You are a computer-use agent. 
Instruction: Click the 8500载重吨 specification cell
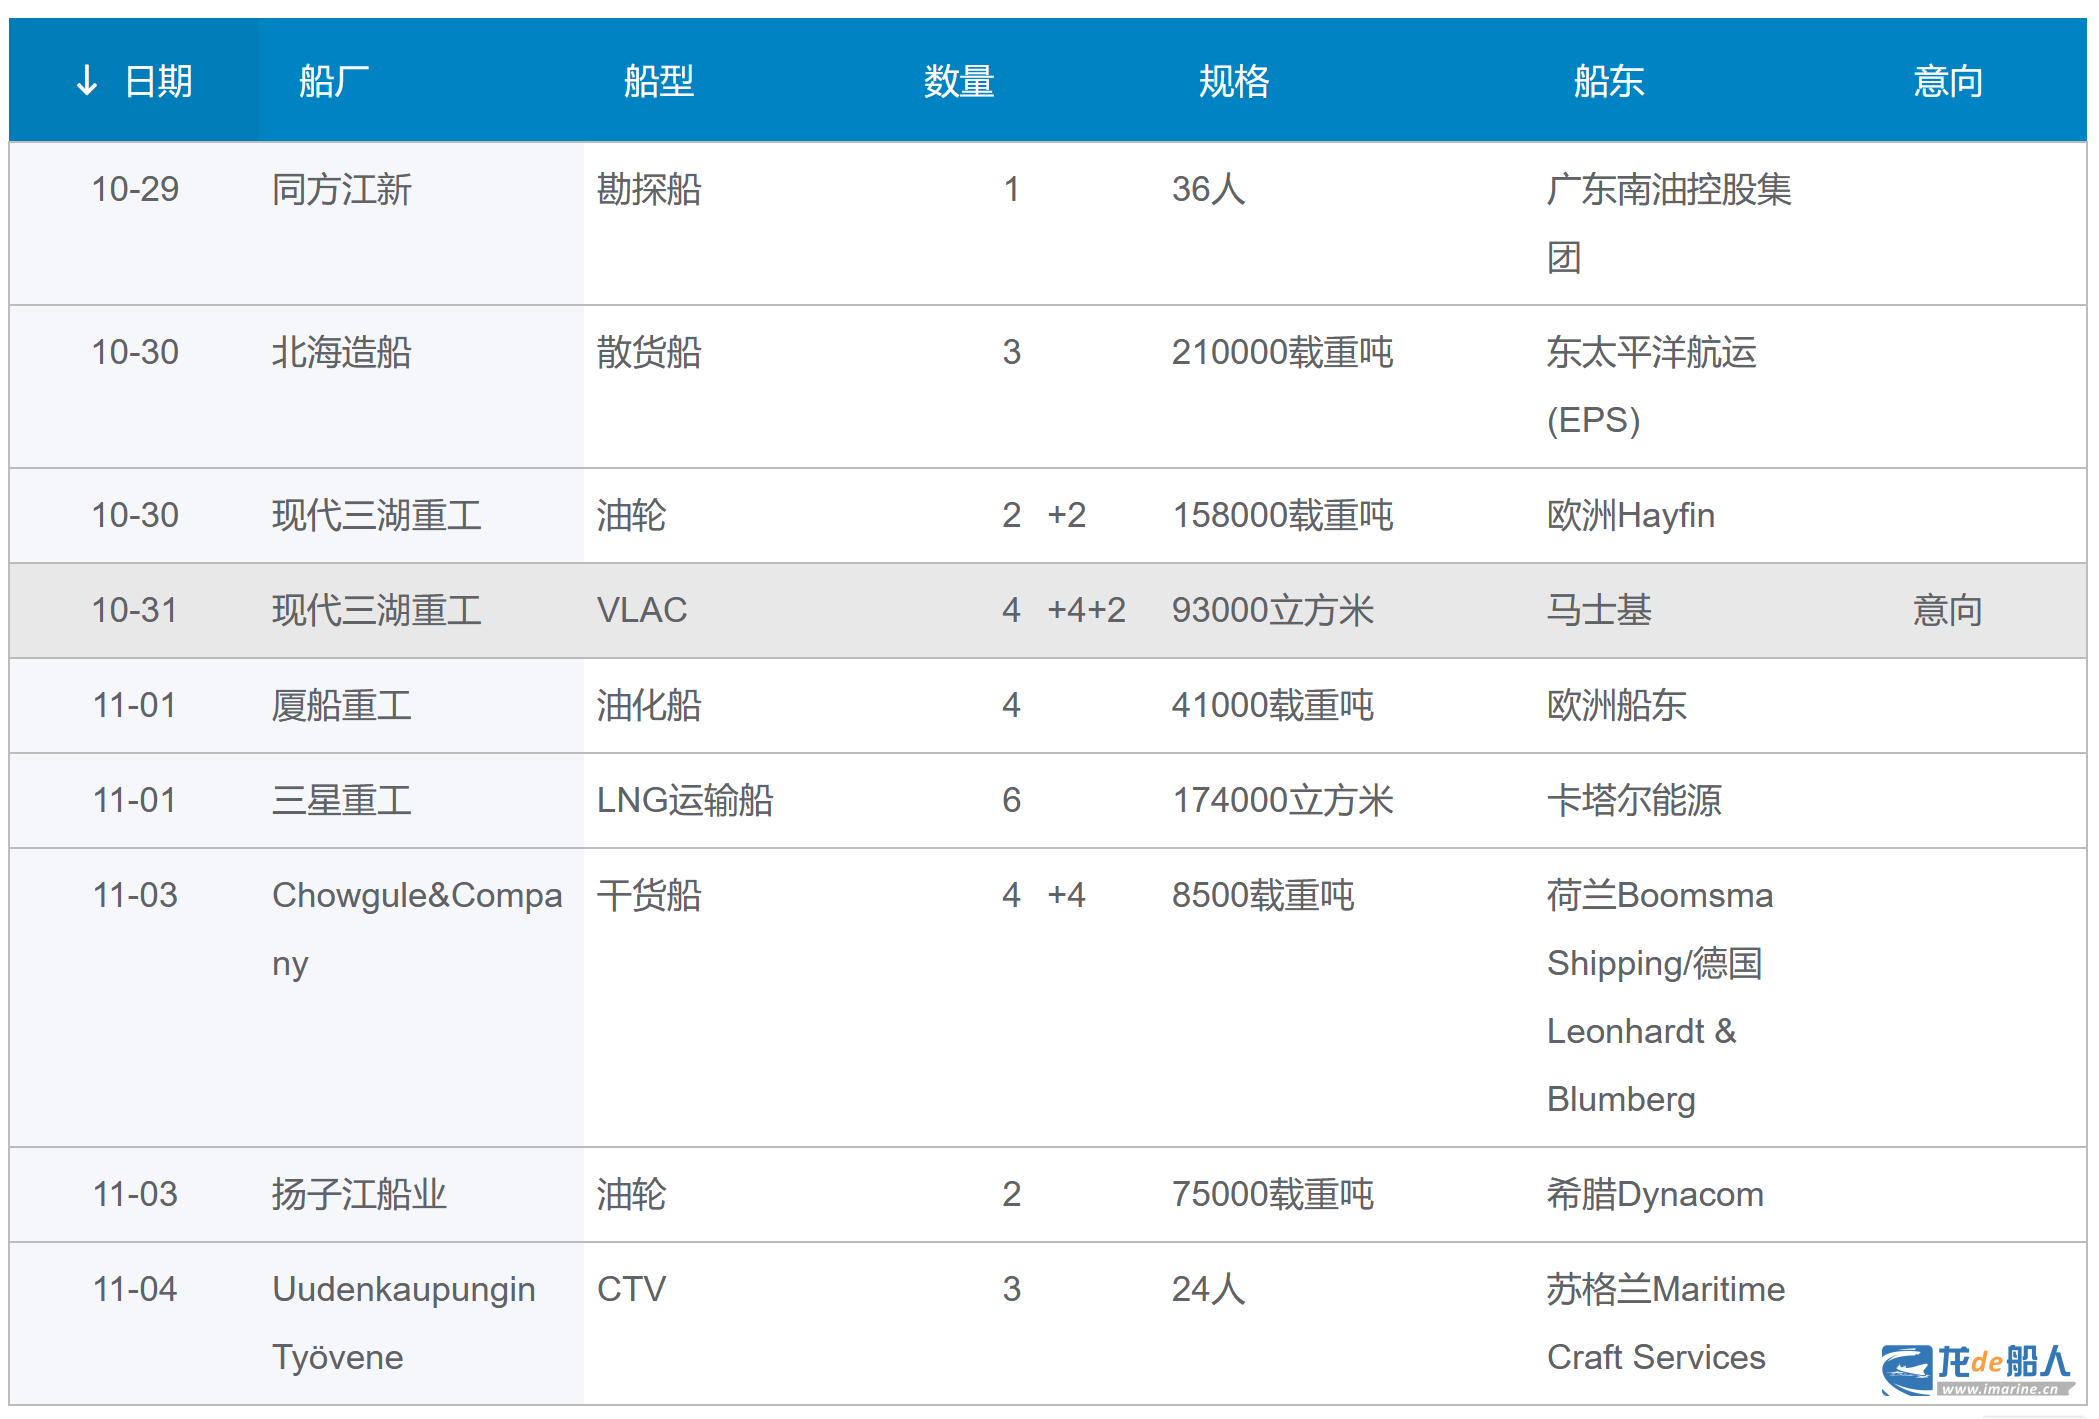pyautogui.click(x=1263, y=895)
